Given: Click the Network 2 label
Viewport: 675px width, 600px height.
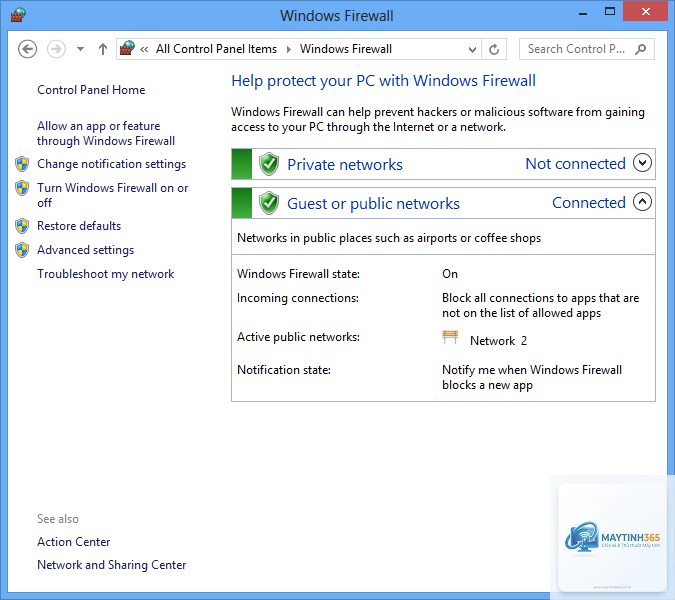Looking at the screenshot, I should pos(499,341).
